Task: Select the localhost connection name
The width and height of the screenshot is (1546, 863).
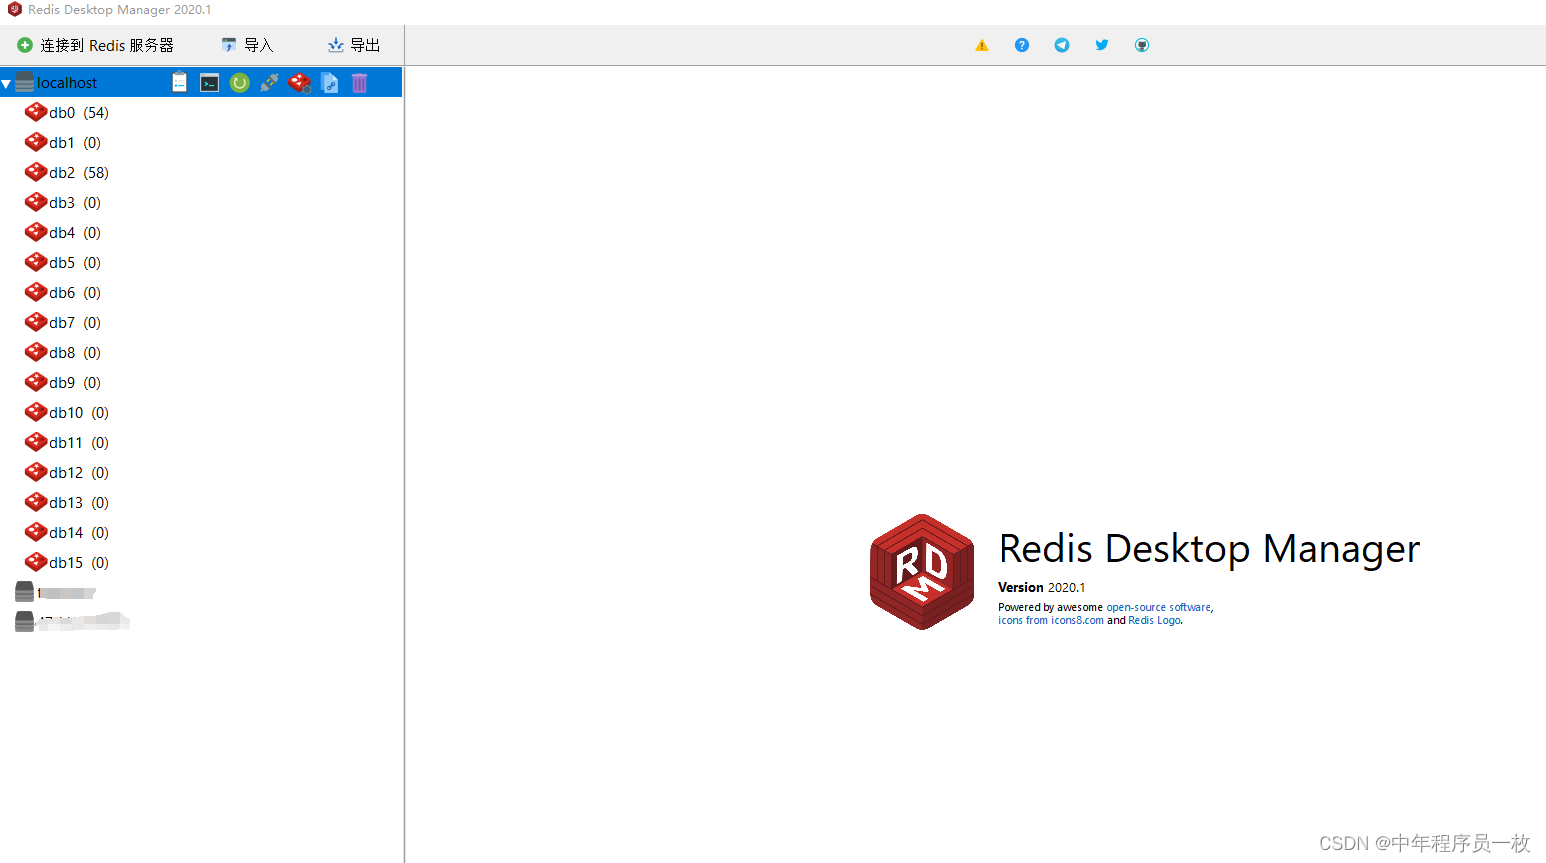Action: point(67,83)
